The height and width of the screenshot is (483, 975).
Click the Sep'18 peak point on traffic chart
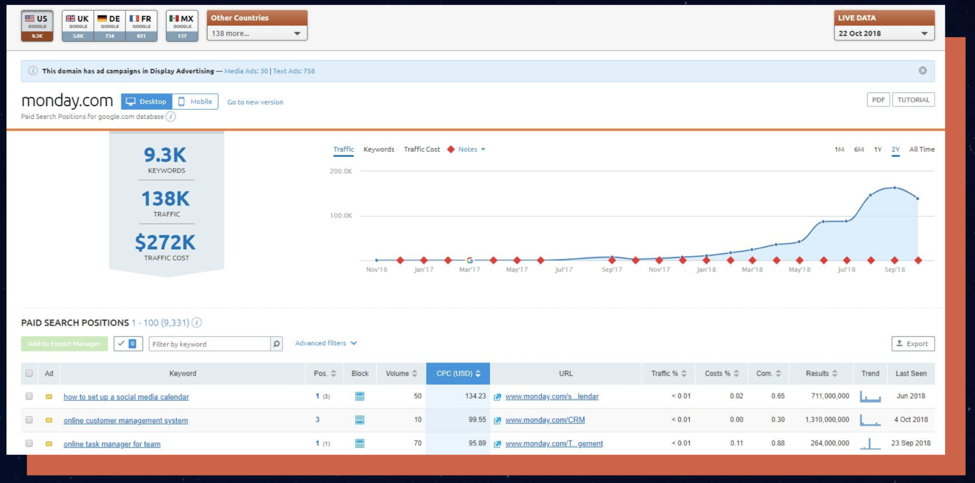pyautogui.click(x=894, y=188)
